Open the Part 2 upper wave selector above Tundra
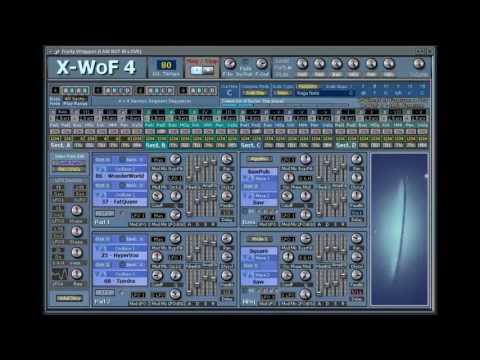The height and width of the screenshot is (360, 480). click(120, 255)
